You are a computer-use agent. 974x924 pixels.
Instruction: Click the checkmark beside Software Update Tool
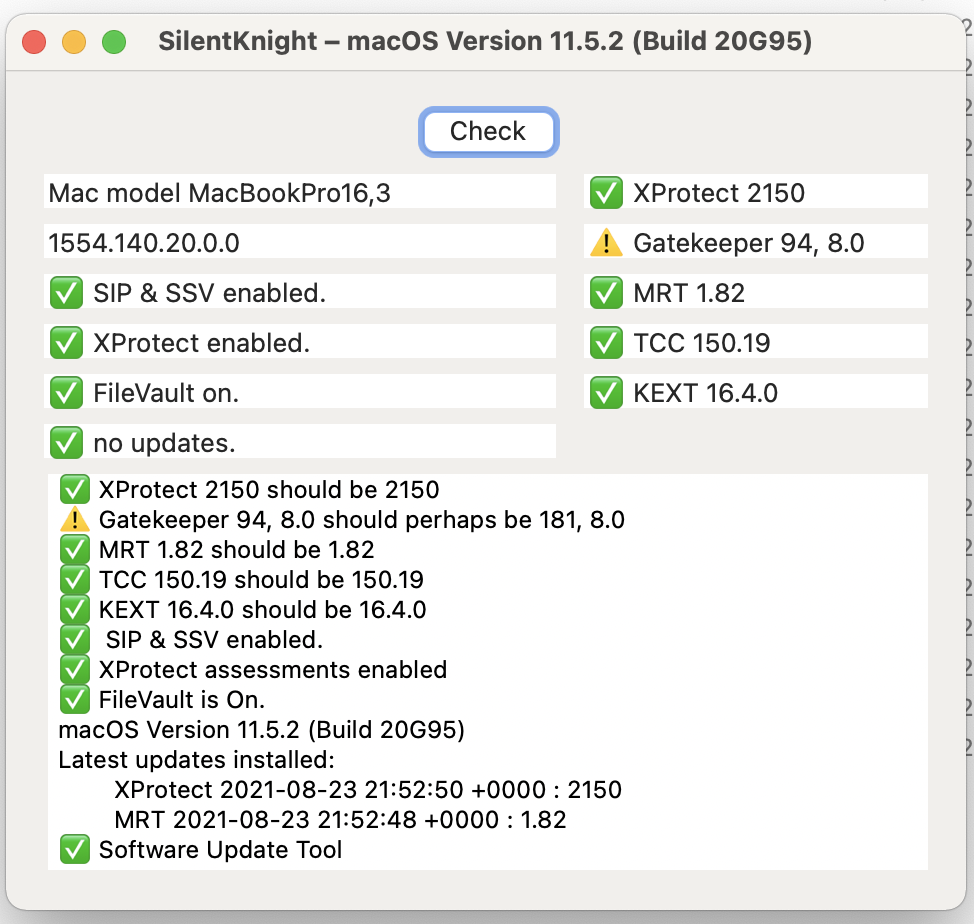[75, 850]
